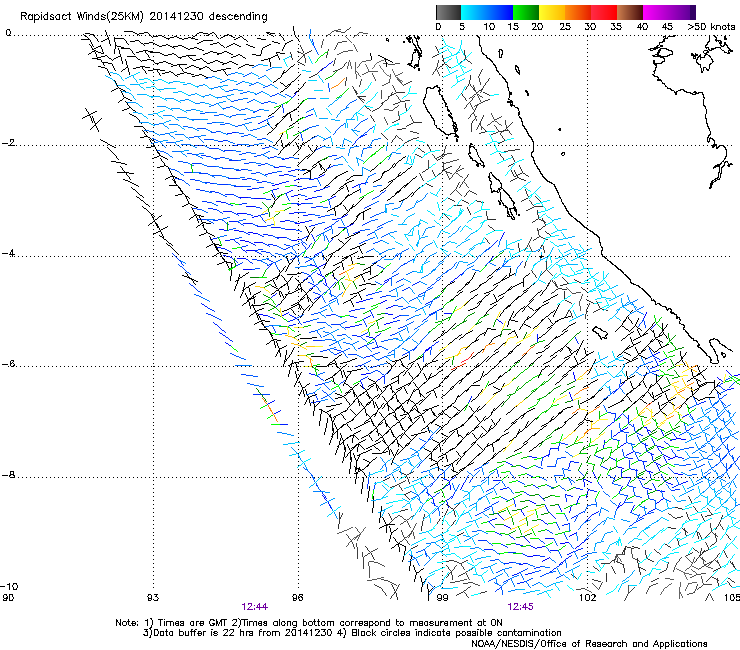This screenshot has height=650, width=740.
Task: Click the orange 25-30 knots legend segment
Action: click(x=577, y=12)
